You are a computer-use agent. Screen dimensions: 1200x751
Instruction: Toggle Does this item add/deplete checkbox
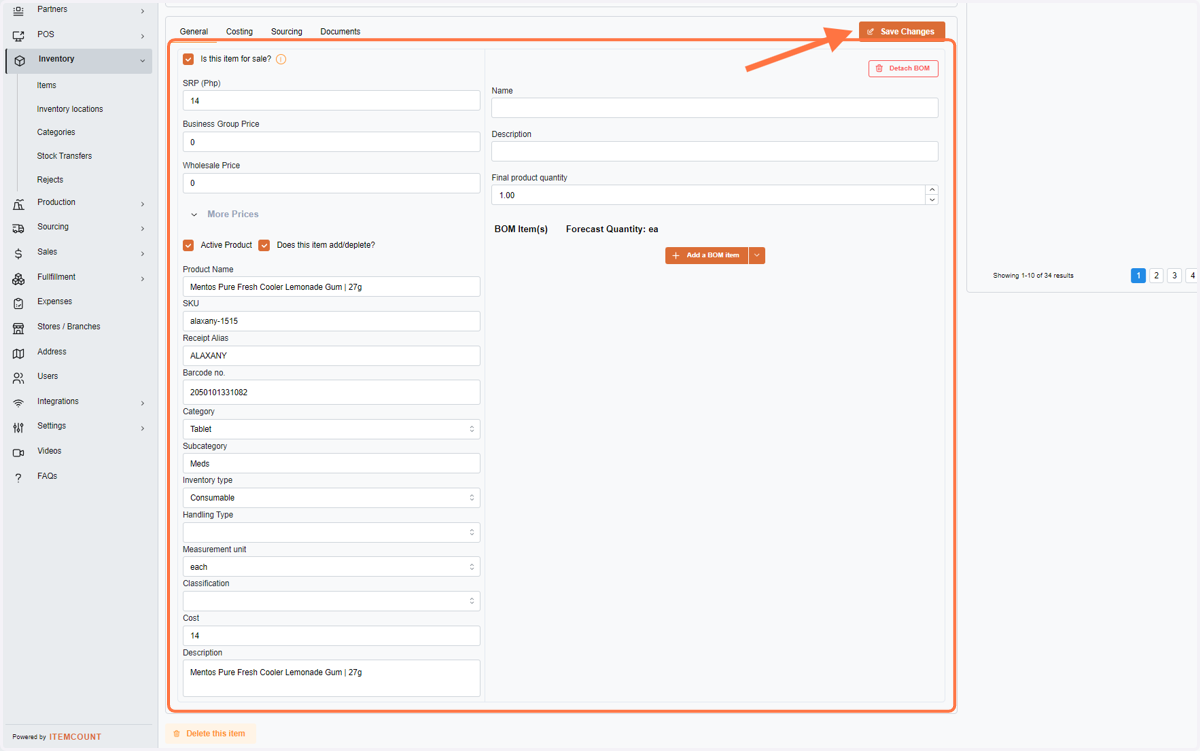265,245
